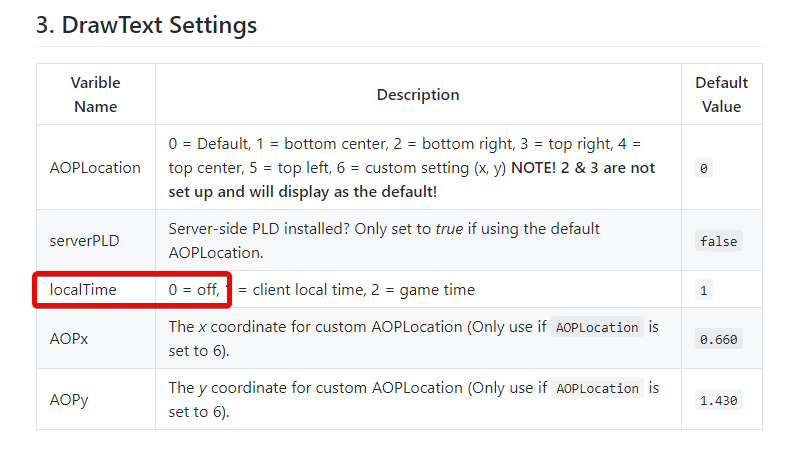Click the default value code '0' for AOPLocation

point(703,168)
